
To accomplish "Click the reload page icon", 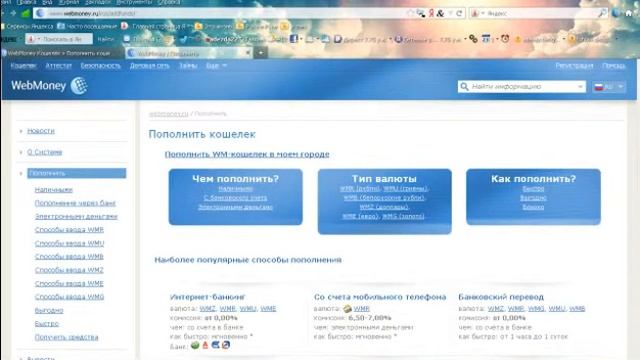I will tap(459, 13).
